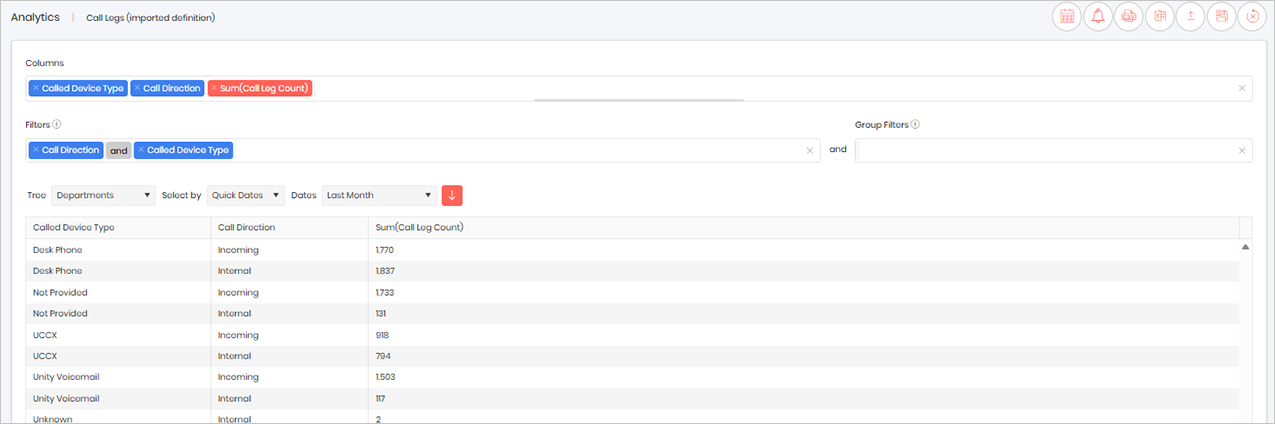This screenshot has width=1275, height=424.
Task: Export the report to Excel
Action: tap(1160, 16)
